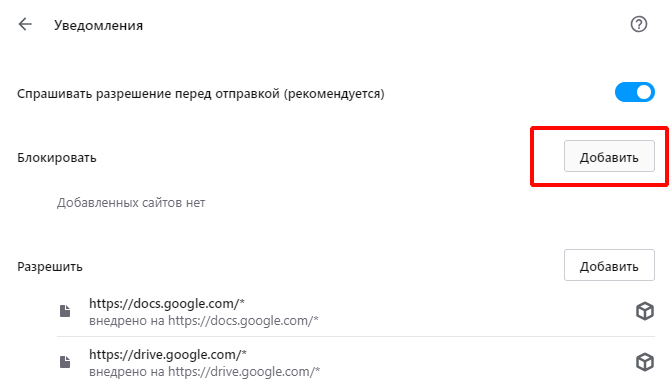Click the Уведомления page heading
The image size is (672, 391).
click(99, 26)
